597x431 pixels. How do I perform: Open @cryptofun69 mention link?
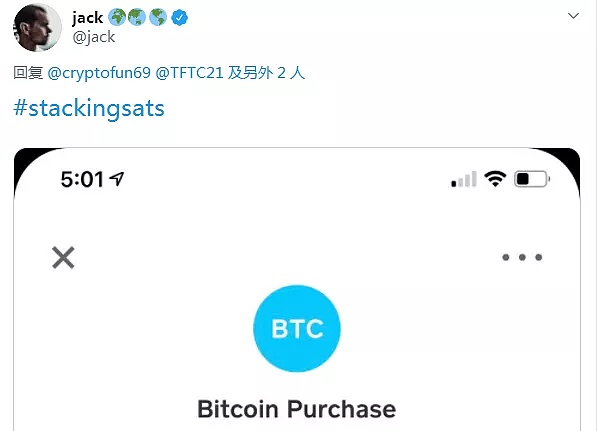point(99,72)
